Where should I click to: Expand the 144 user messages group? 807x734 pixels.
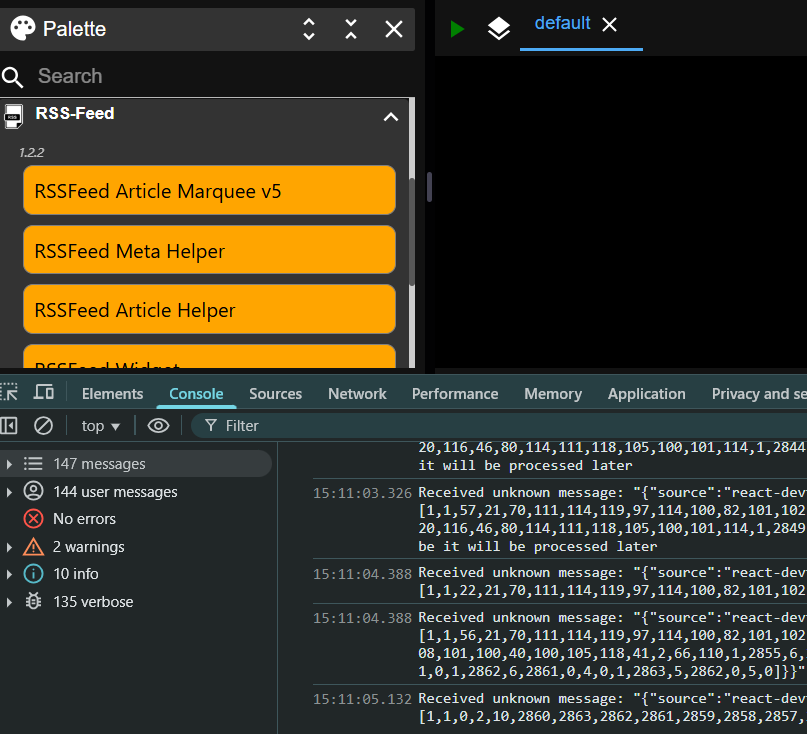point(9,492)
